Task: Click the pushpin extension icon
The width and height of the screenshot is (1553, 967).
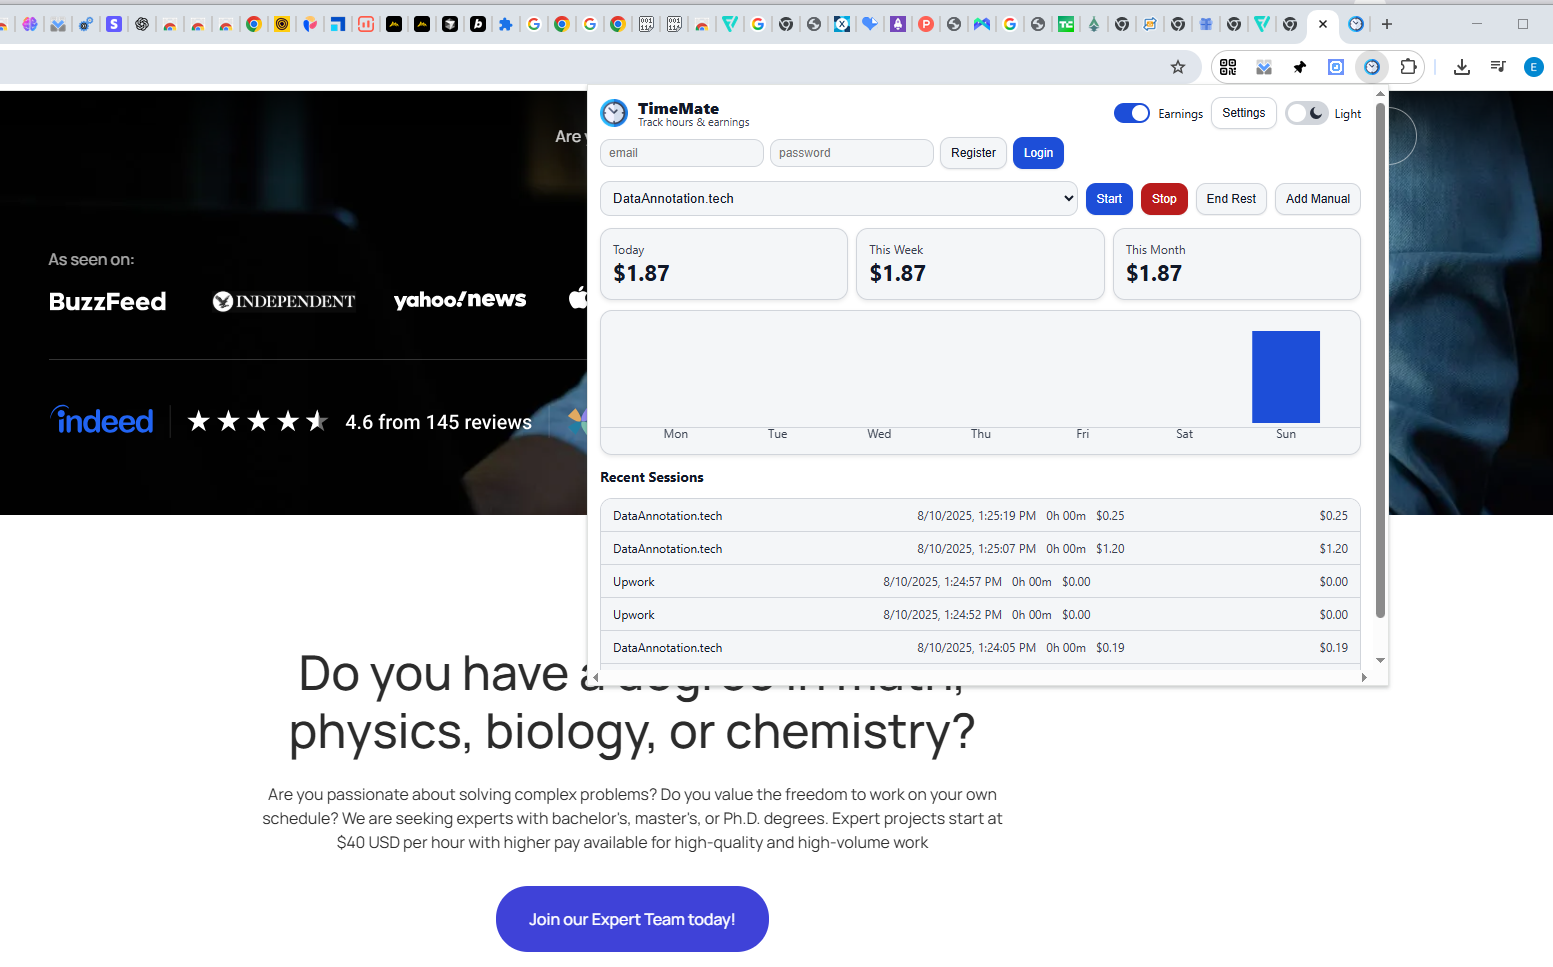Action: pos(1300,67)
